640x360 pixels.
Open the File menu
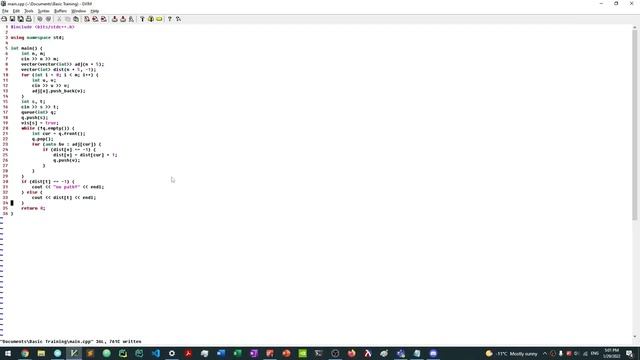(5, 11)
